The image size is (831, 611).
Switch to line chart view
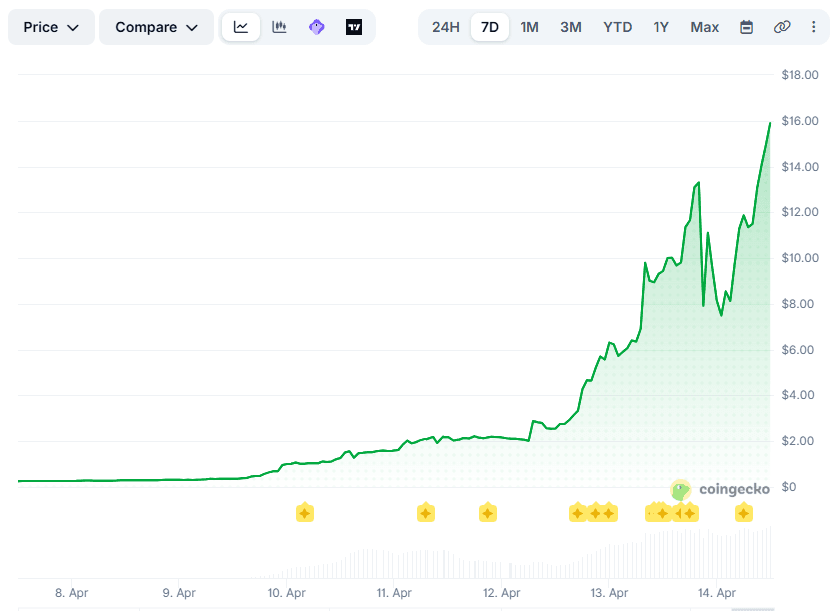click(x=241, y=27)
